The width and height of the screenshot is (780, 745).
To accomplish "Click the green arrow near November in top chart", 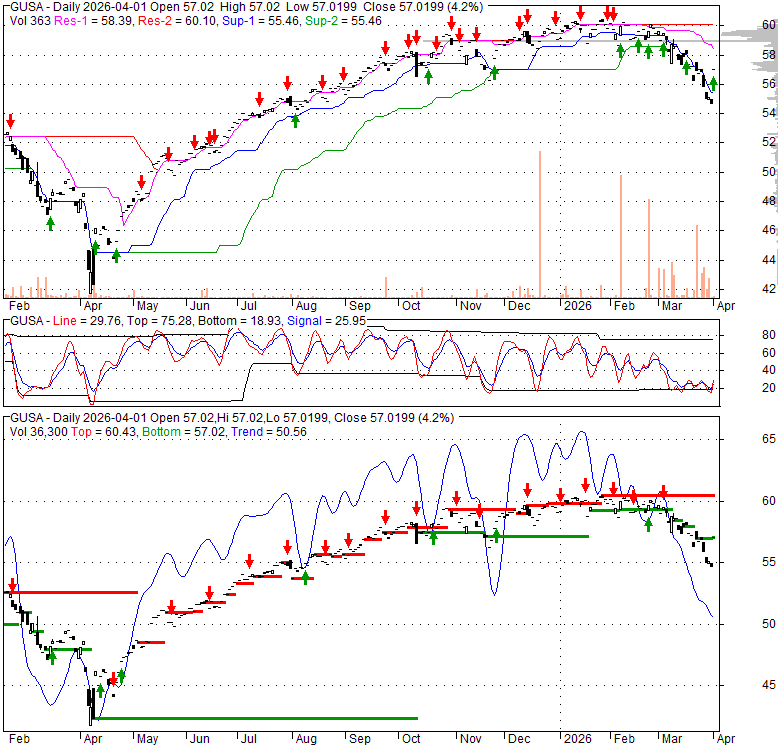I will point(494,71).
